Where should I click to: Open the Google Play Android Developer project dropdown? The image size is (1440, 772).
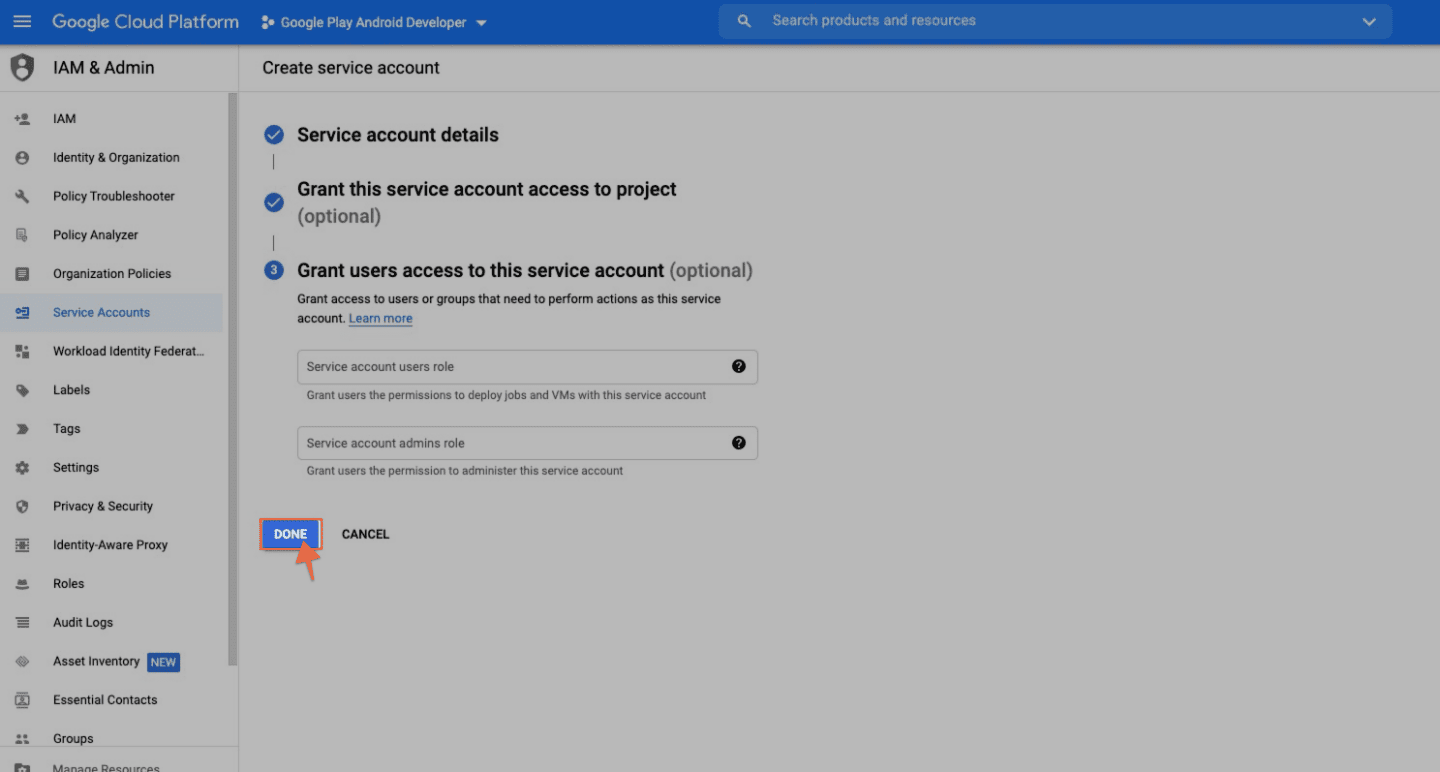373,22
